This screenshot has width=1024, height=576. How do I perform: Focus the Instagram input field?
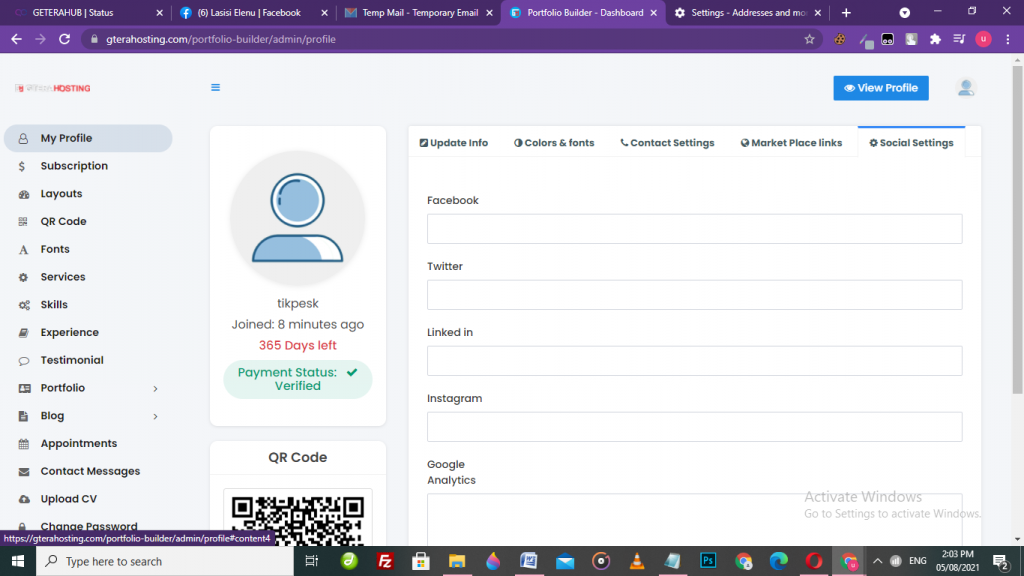click(694, 427)
